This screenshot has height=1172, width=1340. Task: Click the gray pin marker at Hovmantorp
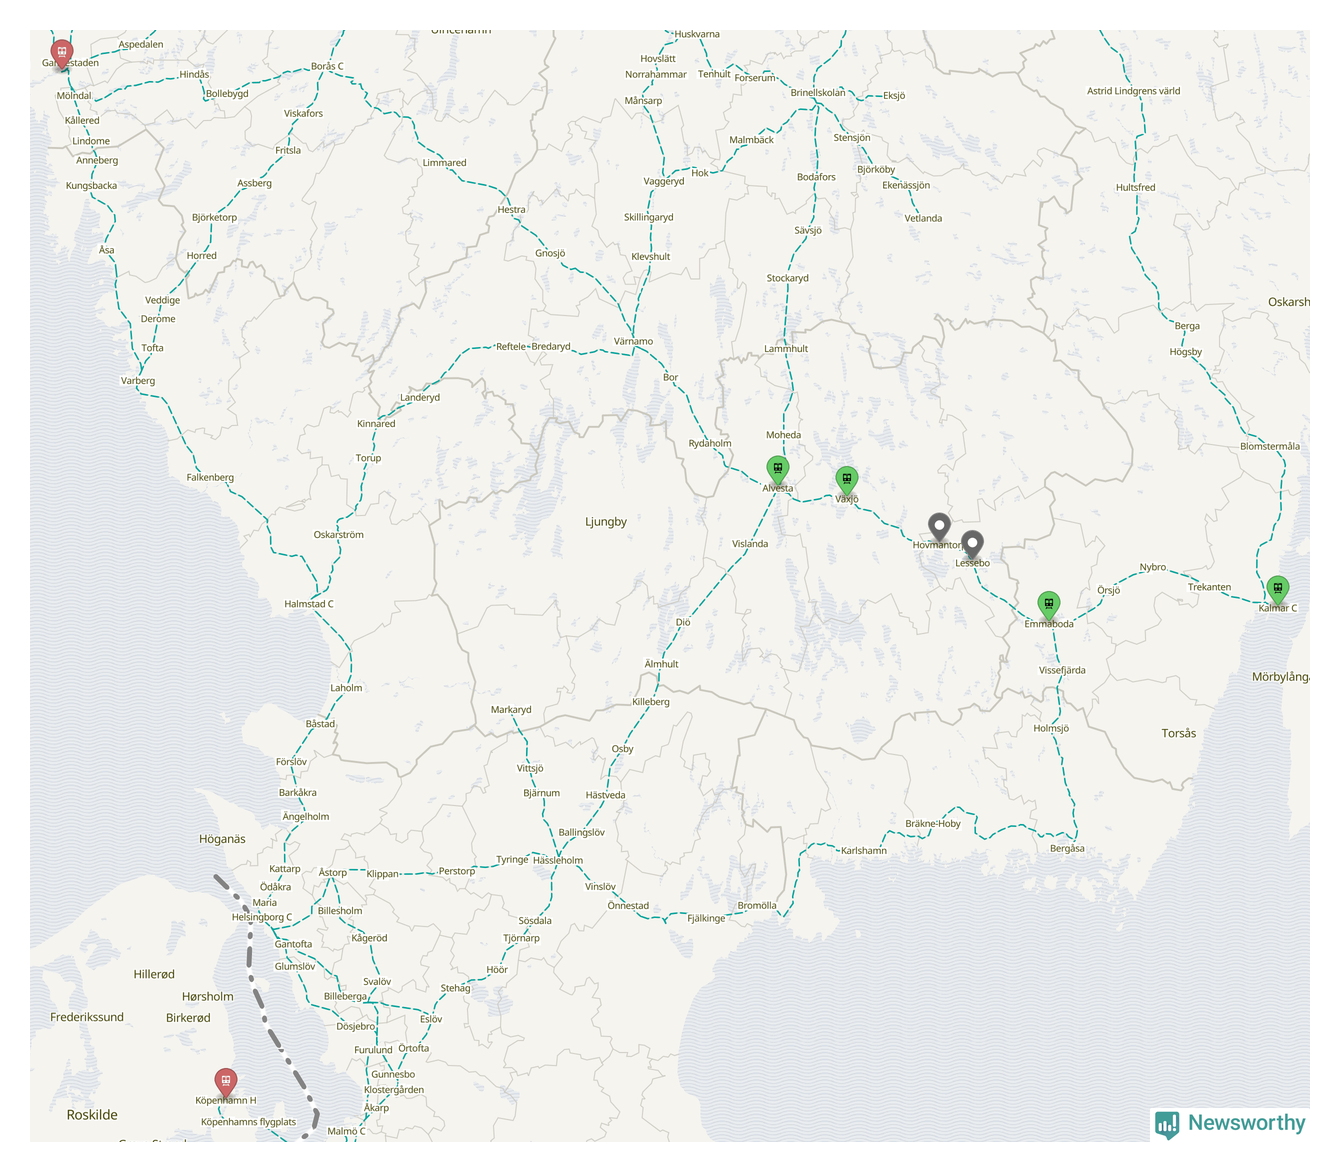click(x=939, y=527)
